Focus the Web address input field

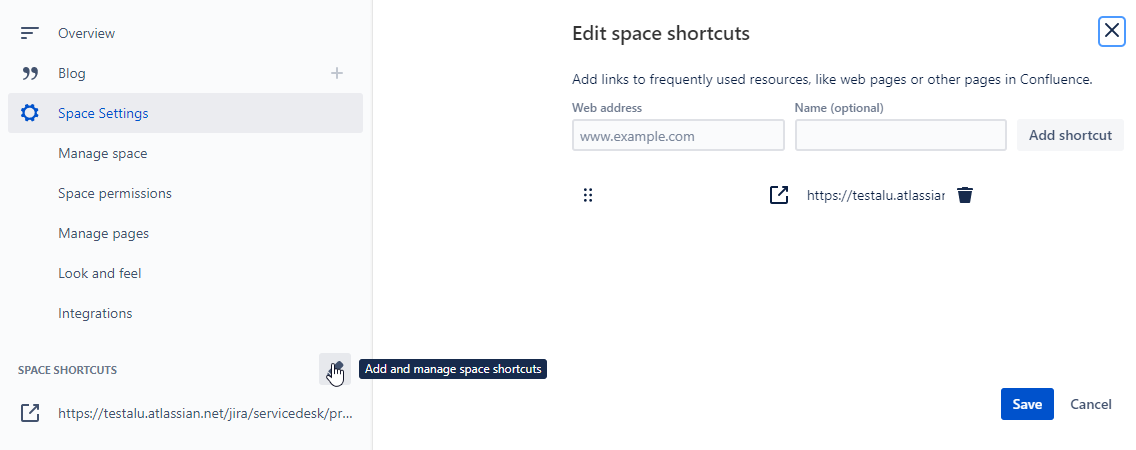678,135
